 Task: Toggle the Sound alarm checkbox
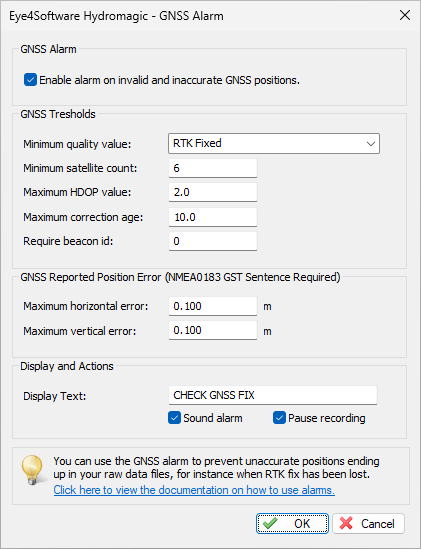click(x=174, y=418)
